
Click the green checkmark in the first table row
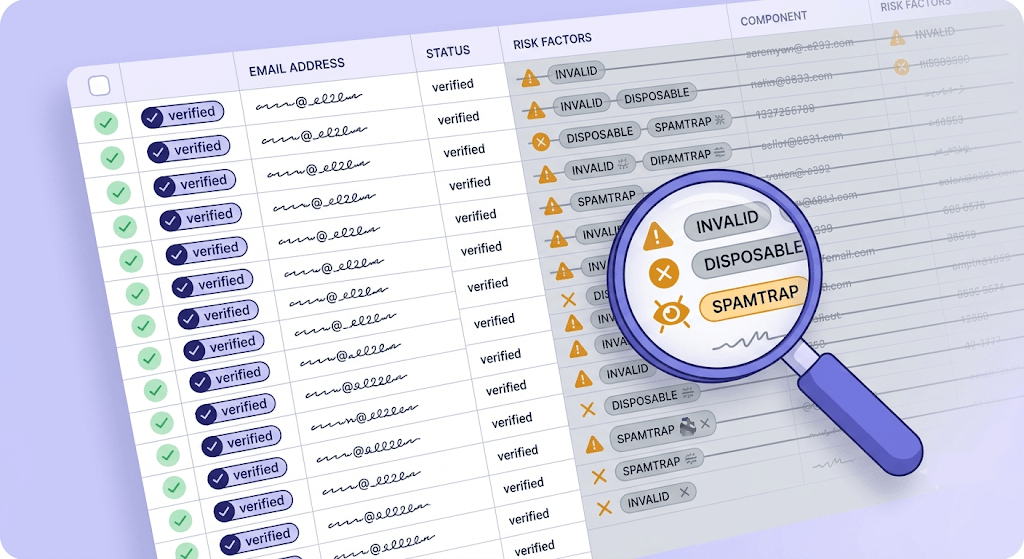point(106,123)
